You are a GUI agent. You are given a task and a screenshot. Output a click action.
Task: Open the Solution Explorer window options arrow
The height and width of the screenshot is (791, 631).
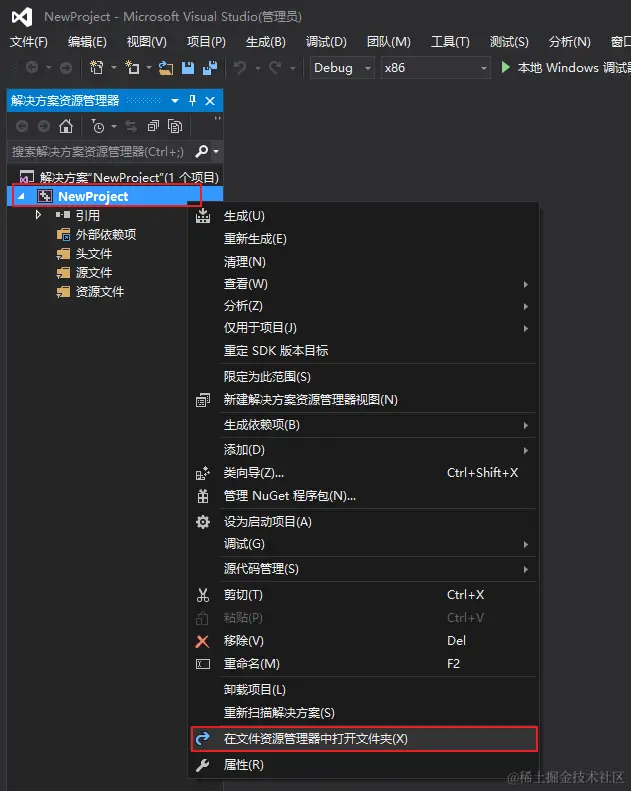pyautogui.click(x=175, y=101)
